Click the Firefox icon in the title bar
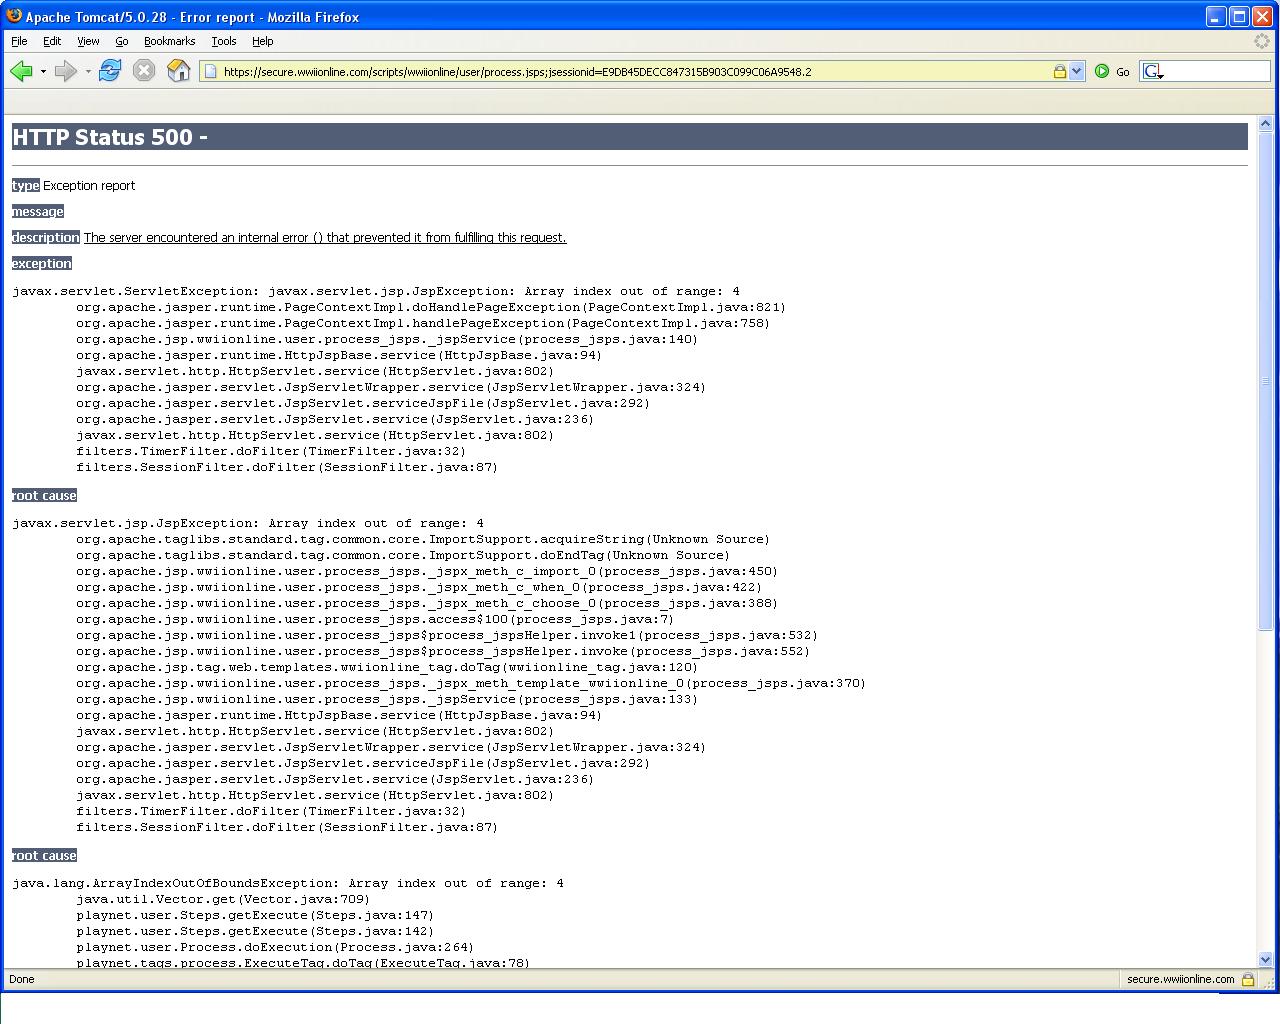This screenshot has height=1024, width=1280. pyautogui.click(x=13, y=16)
